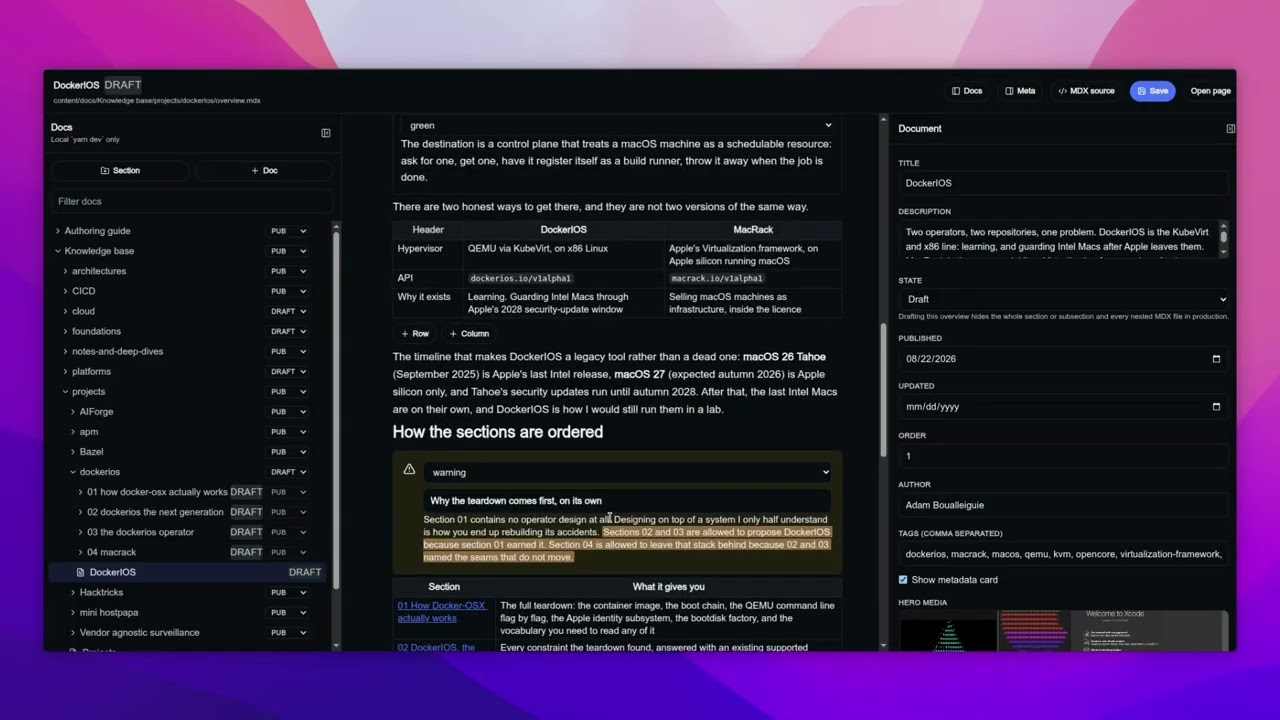
Task: Add a Column to the table
Action: [469, 334]
